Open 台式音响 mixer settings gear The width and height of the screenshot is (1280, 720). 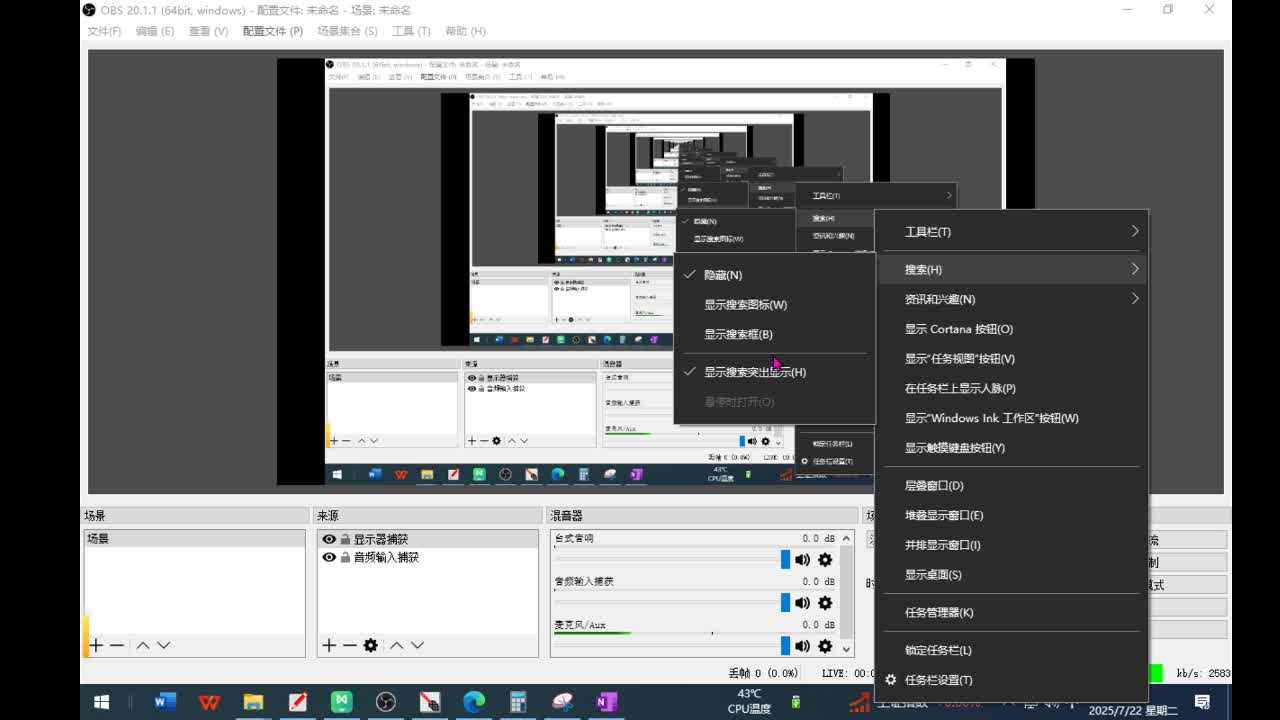tap(825, 560)
